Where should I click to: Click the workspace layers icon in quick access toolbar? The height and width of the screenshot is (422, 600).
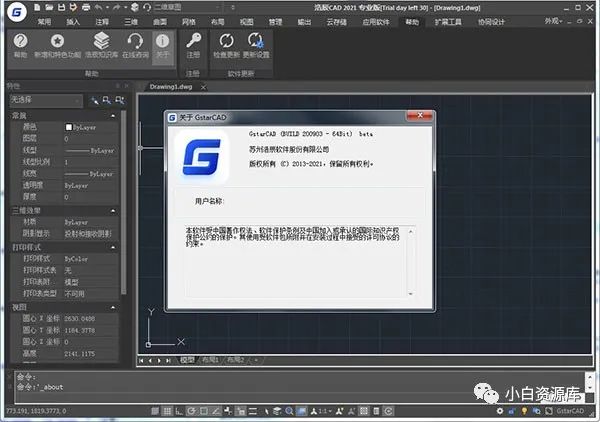[135, 7]
